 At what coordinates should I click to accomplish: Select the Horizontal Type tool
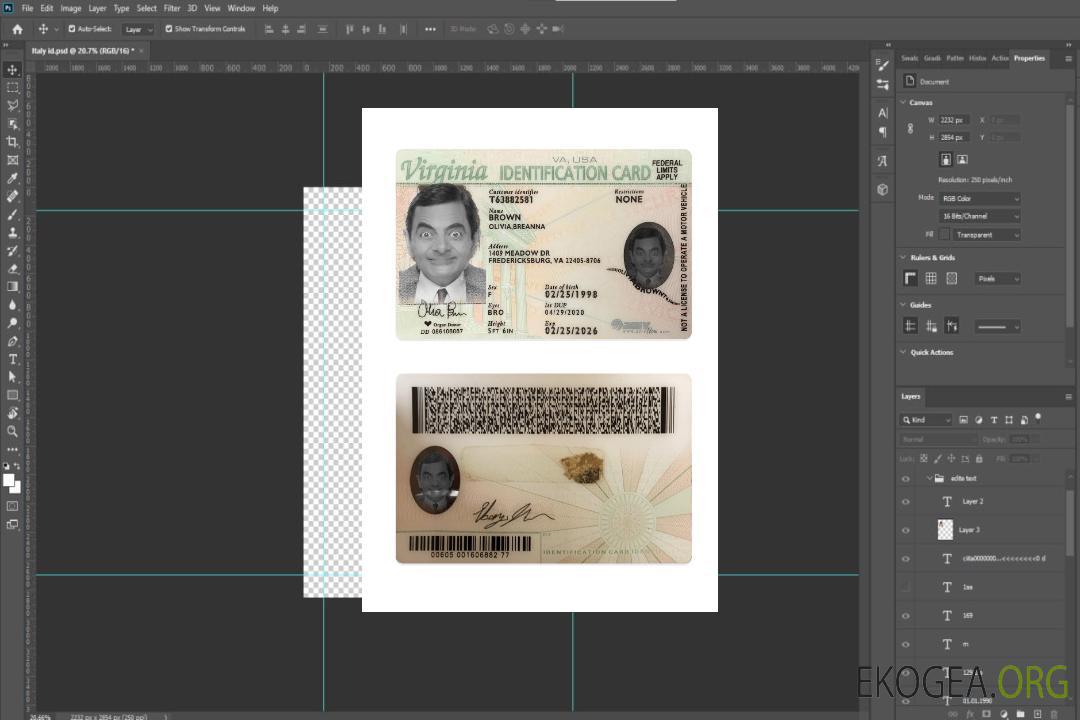13,359
